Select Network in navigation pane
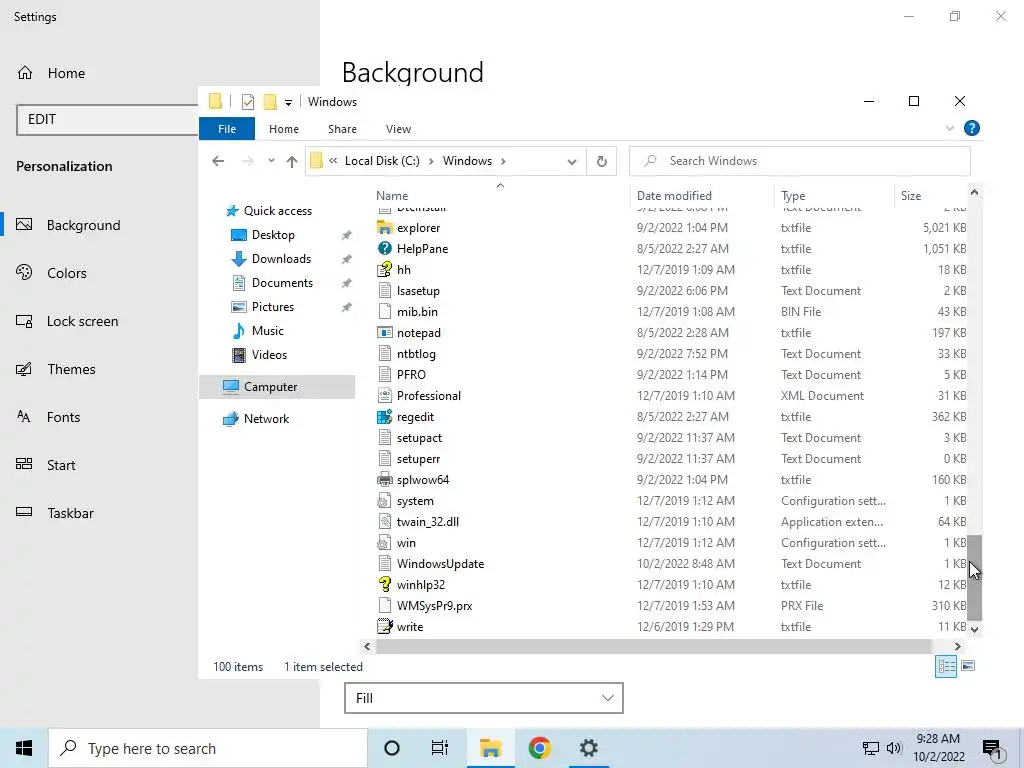The width and height of the screenshot is (1024, 768). 266,419
